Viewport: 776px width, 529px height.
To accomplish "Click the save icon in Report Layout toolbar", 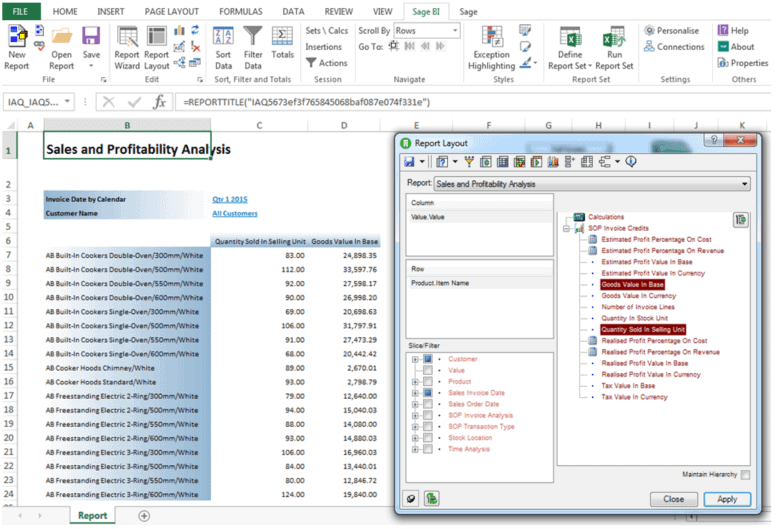I will coord(409,162).
